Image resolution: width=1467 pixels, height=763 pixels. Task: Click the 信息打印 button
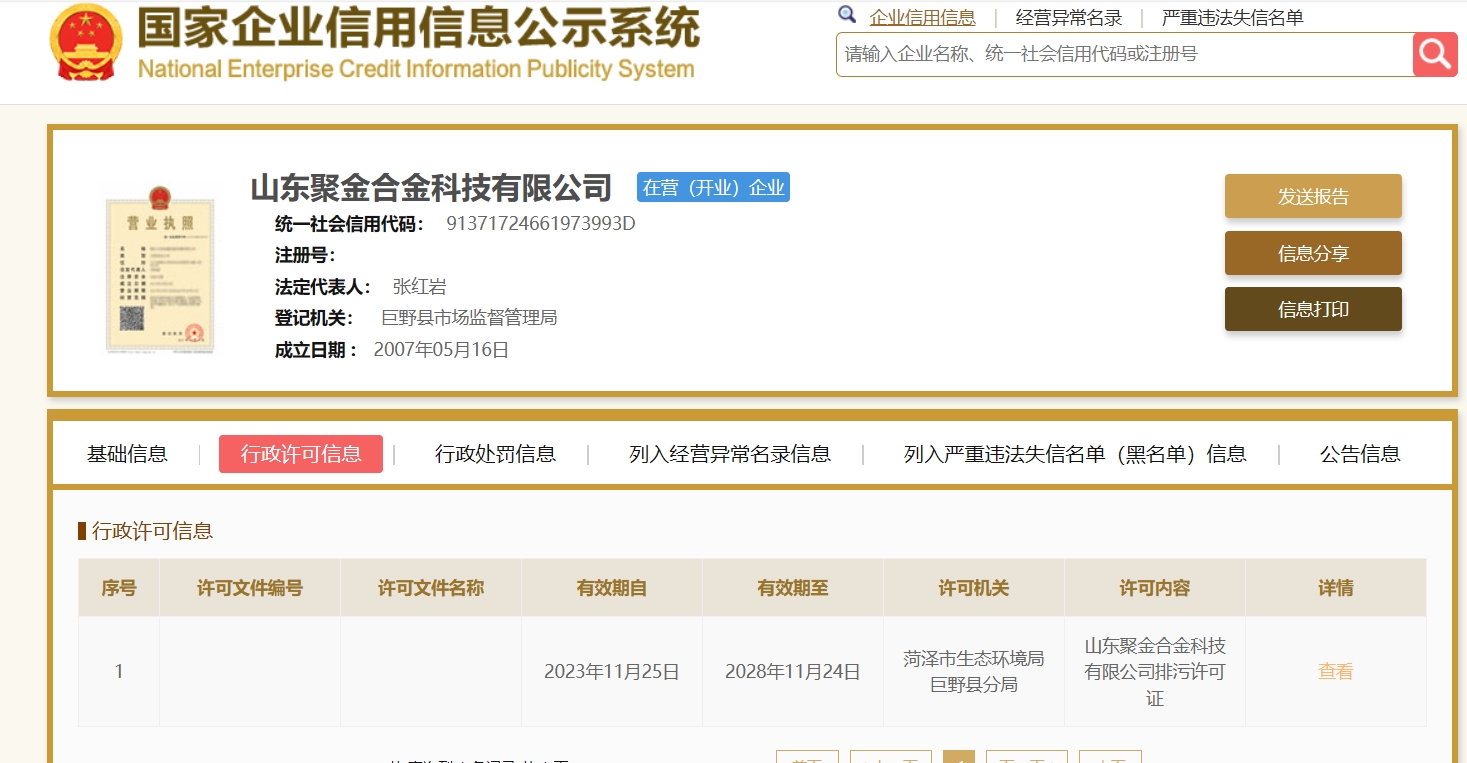pos(1313,309)
